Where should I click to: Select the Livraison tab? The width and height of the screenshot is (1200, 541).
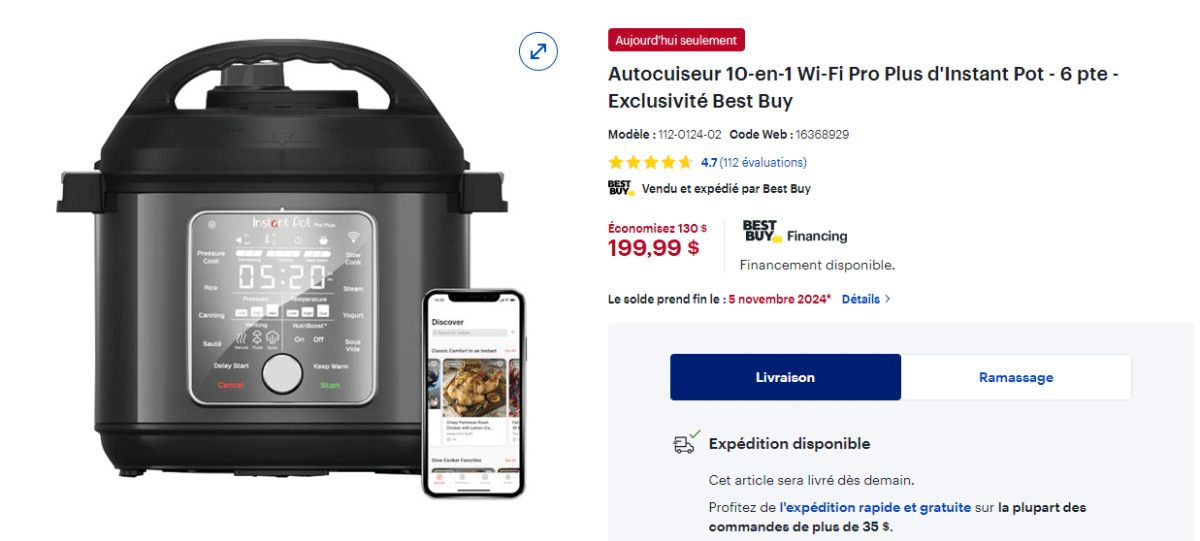(x=785, y=377)
